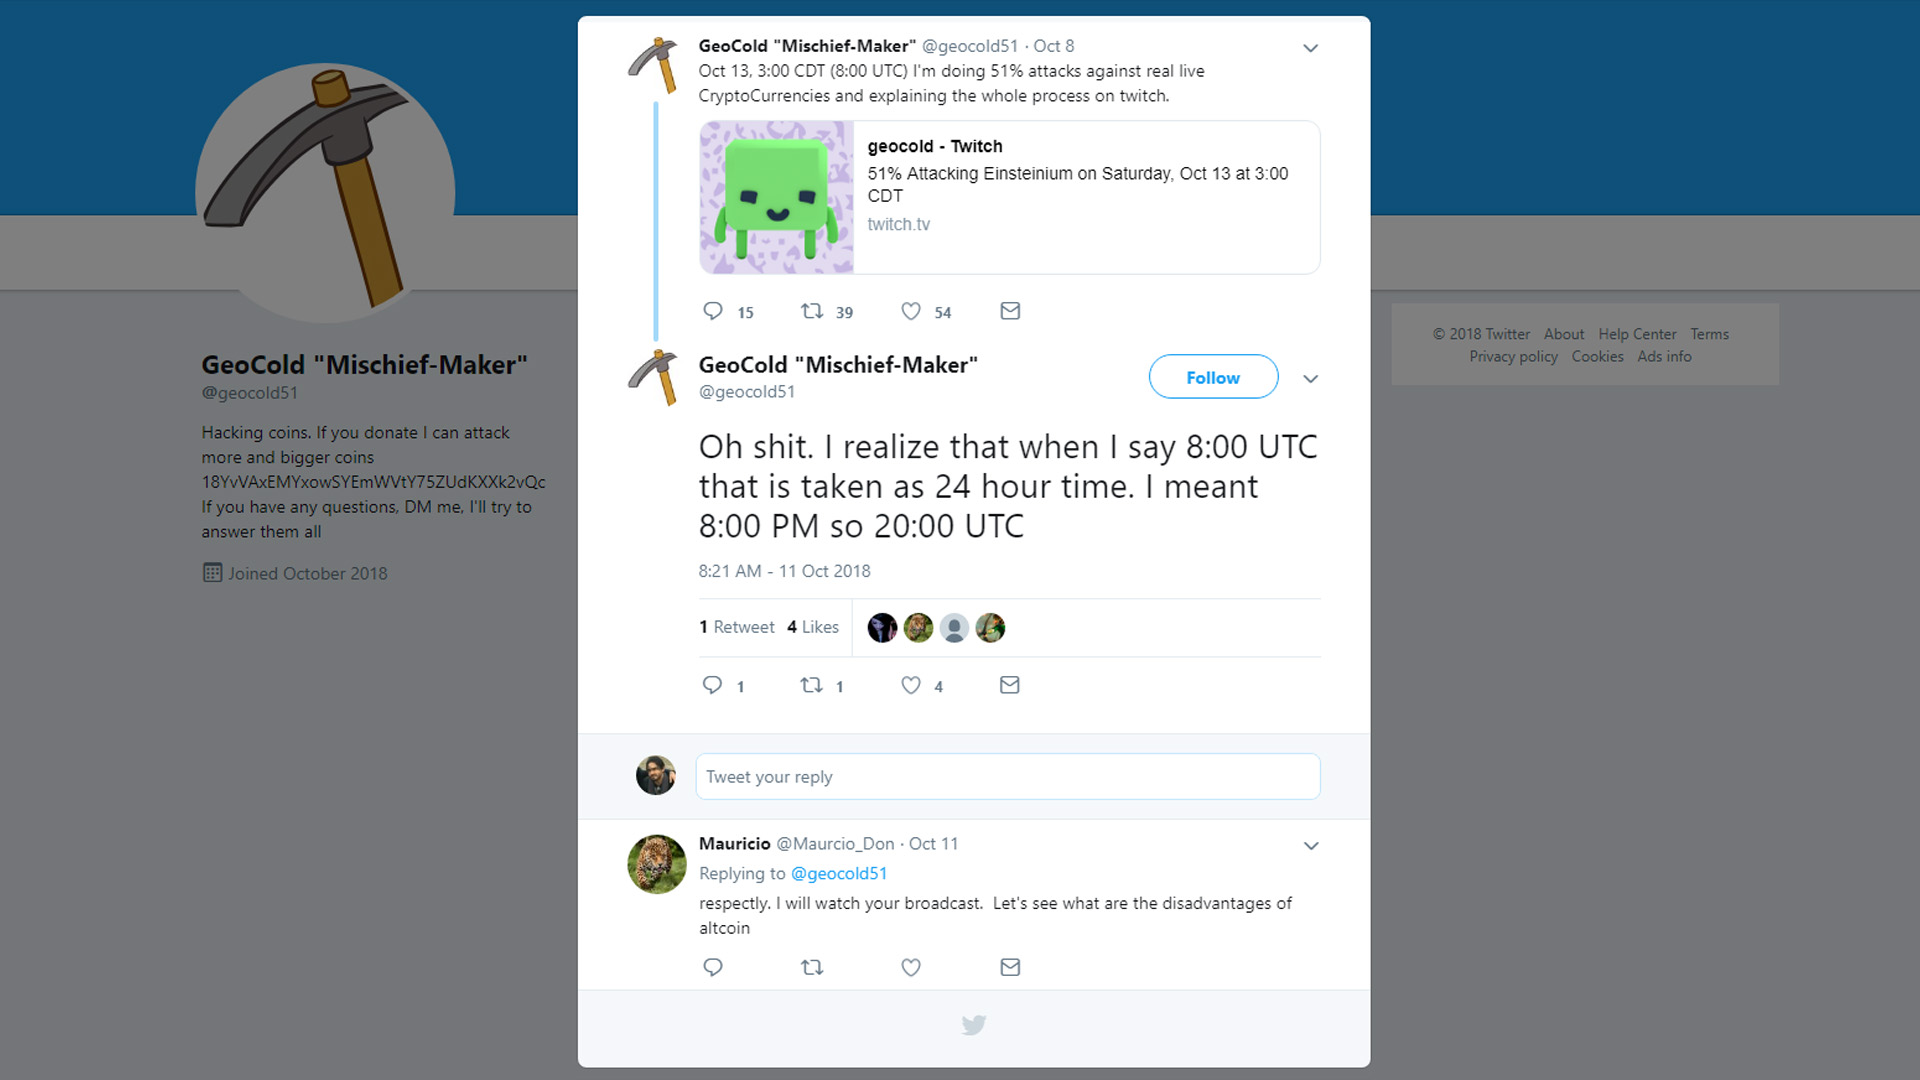
Task: Retweet the main tweet with 1 retweet
Action: pos(812,685)
